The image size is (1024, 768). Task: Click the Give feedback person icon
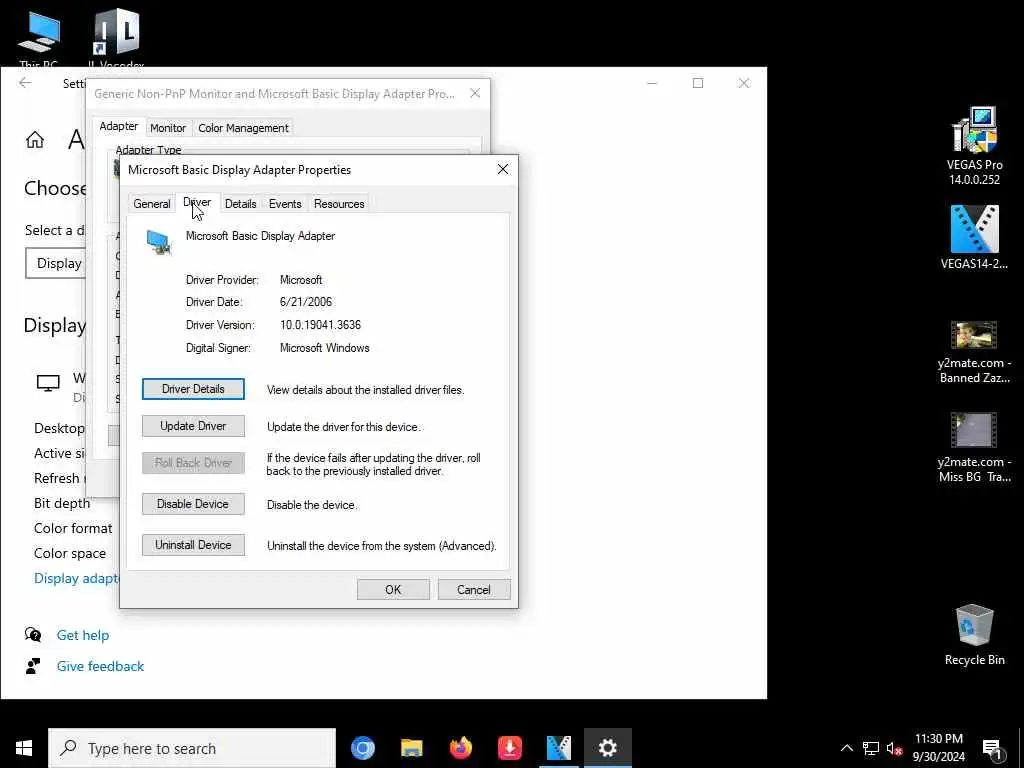[33, 666]
